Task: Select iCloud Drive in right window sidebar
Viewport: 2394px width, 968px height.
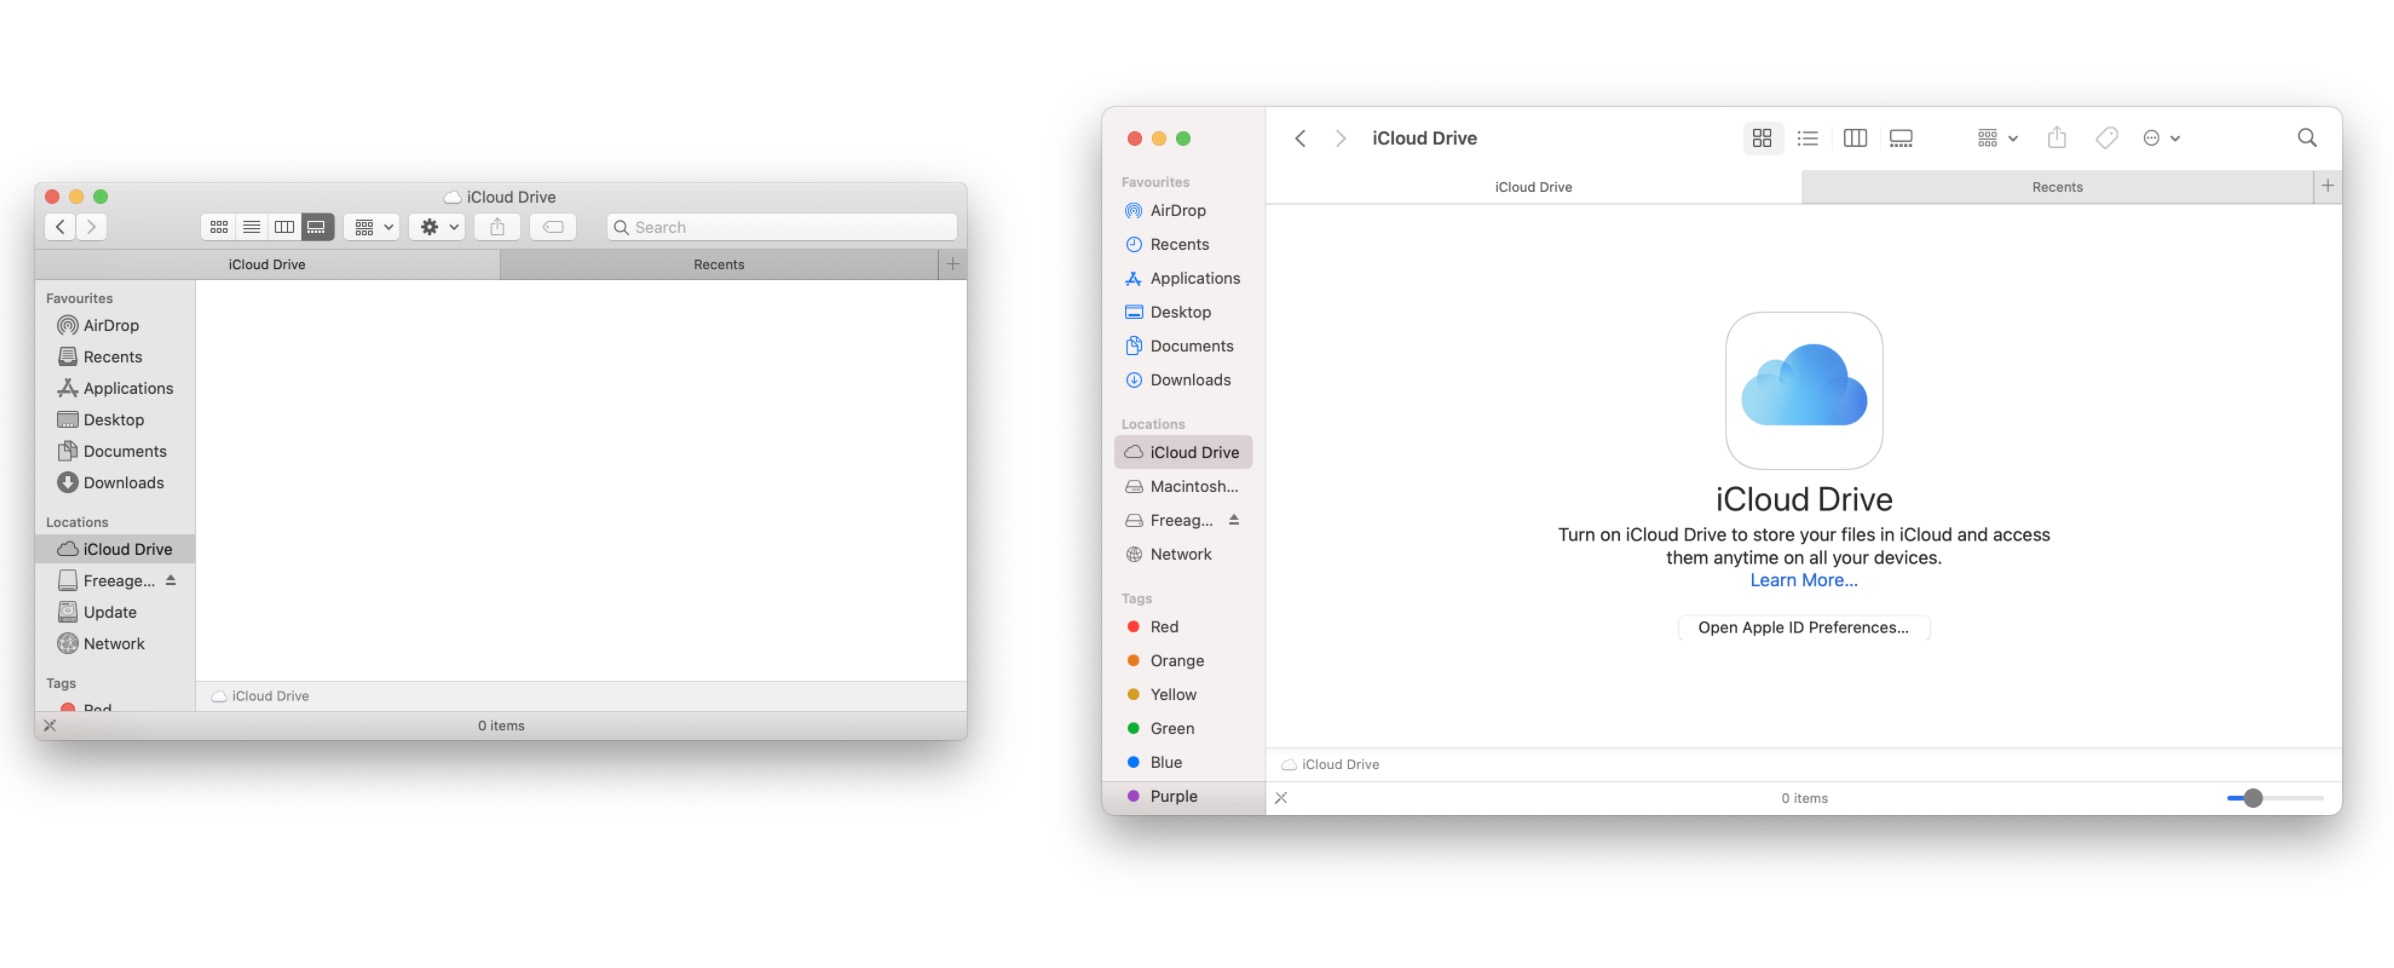Action: click(1184, 453)
